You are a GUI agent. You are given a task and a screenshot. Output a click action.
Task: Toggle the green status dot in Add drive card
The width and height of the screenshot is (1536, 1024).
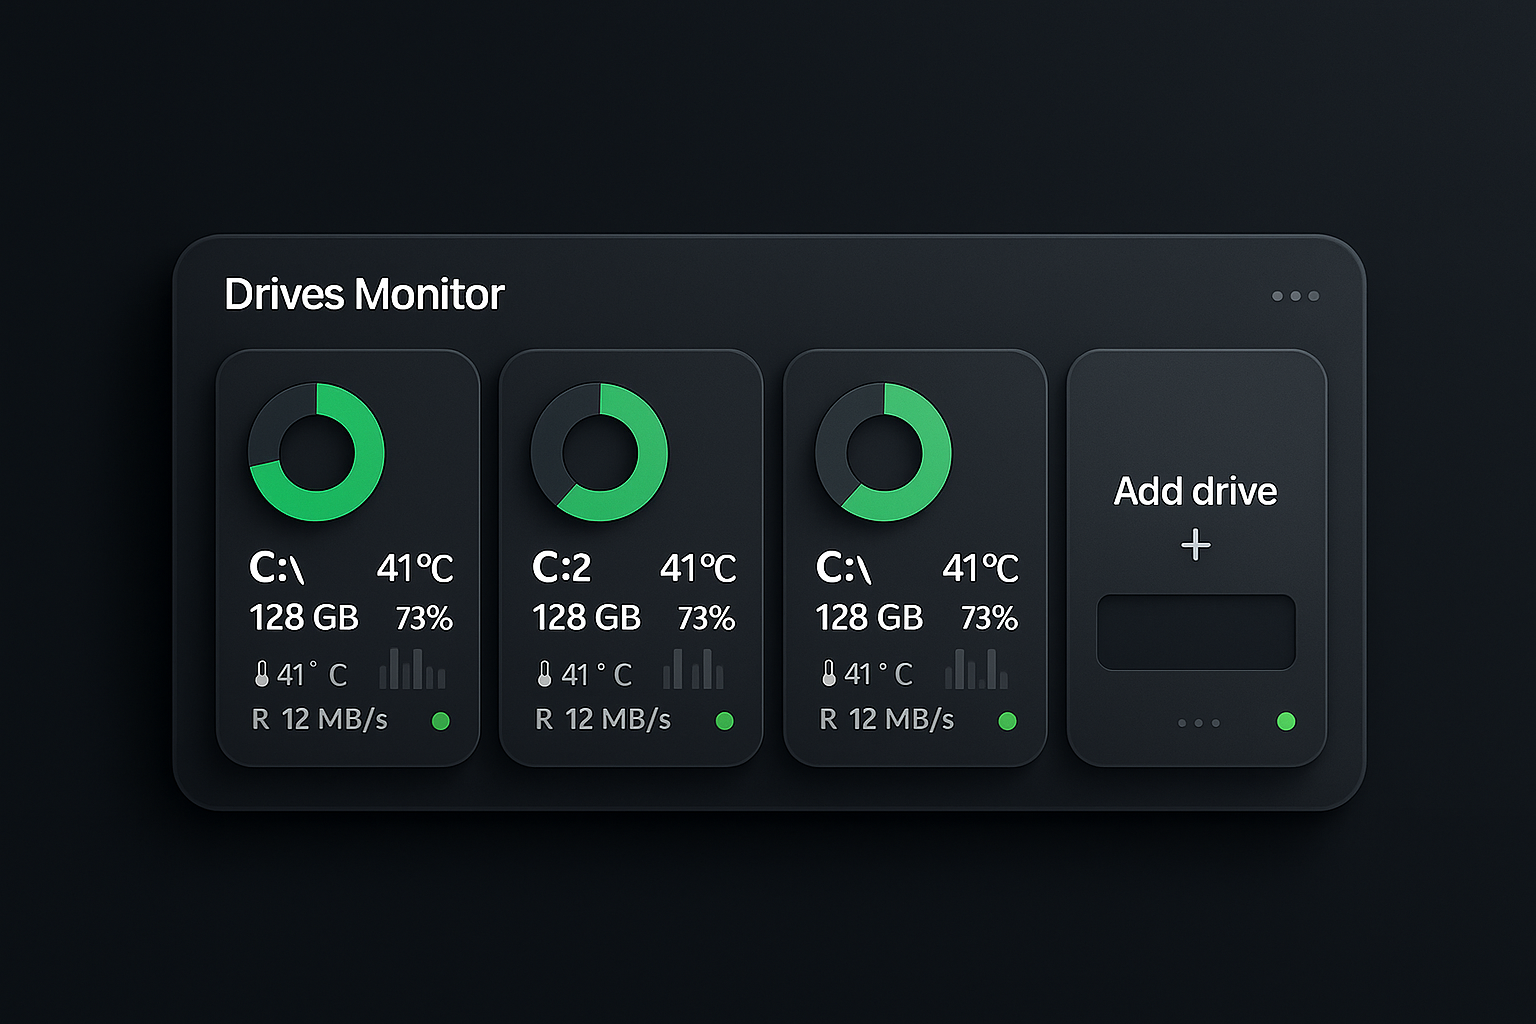coord(1286,721)
